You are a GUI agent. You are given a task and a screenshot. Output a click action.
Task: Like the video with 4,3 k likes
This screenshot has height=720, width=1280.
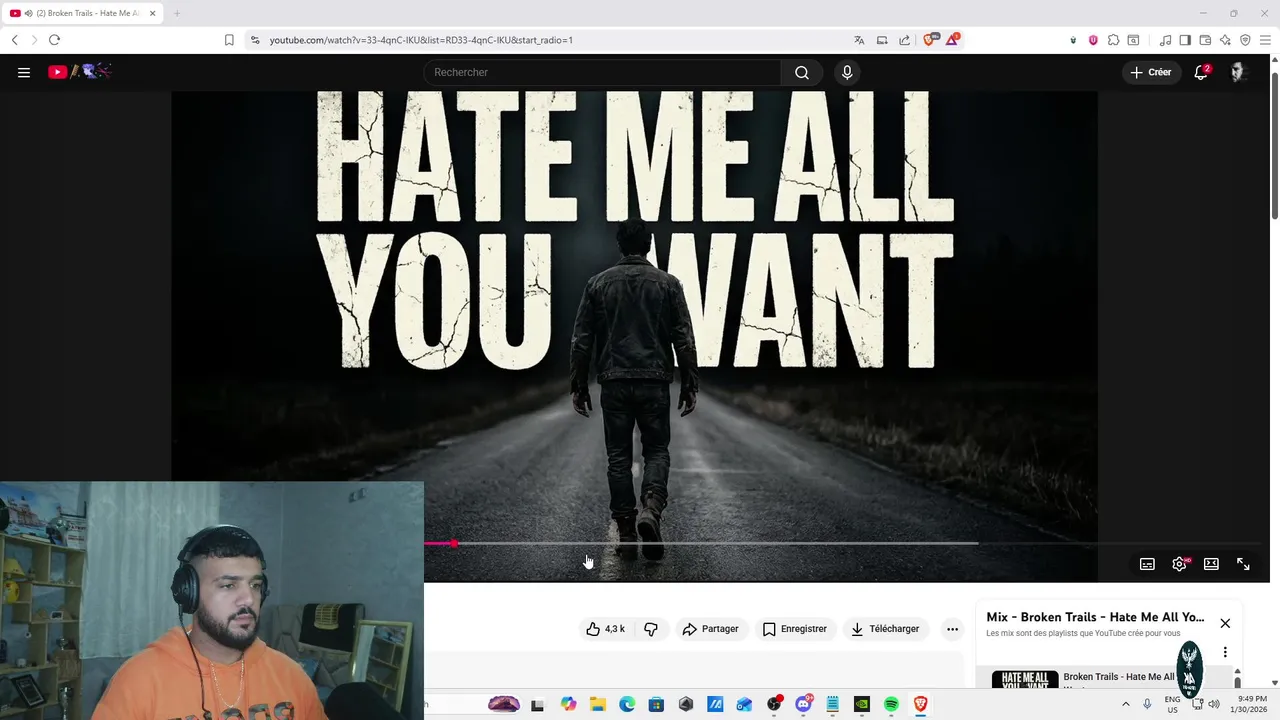[x=606, y=629]
